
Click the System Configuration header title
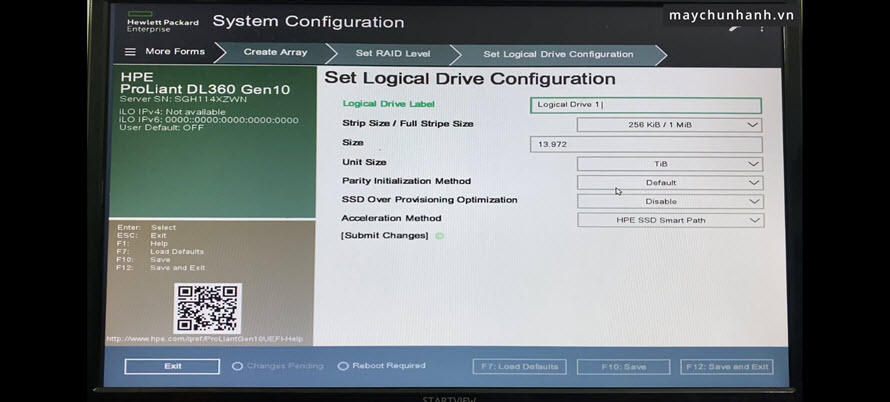308,22
